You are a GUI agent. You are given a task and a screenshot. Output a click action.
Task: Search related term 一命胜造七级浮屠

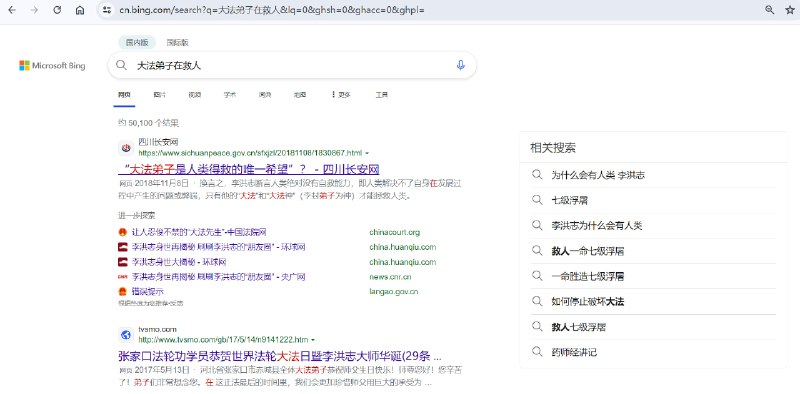click(587, 276)
